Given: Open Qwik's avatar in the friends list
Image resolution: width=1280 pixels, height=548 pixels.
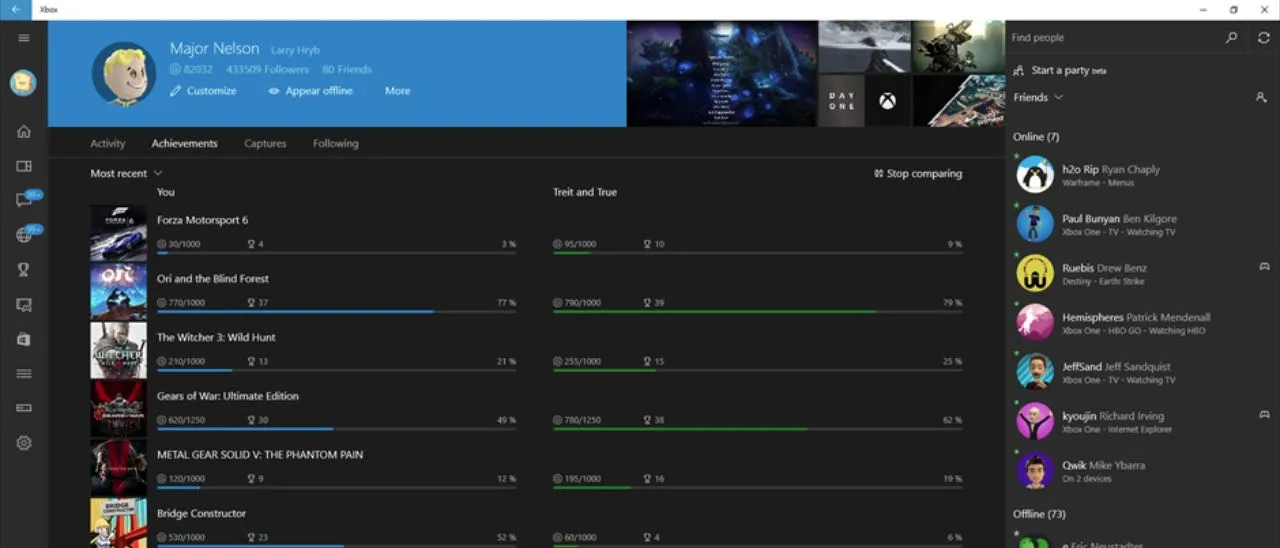Looking at the screenshot, I should pyautogui.click(x=1035, y=470).
